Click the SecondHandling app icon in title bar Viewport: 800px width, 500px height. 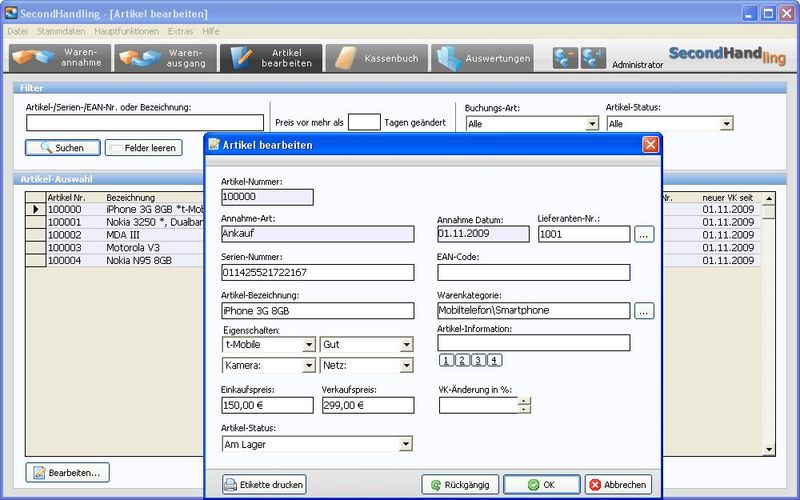[x=10, y=13]
